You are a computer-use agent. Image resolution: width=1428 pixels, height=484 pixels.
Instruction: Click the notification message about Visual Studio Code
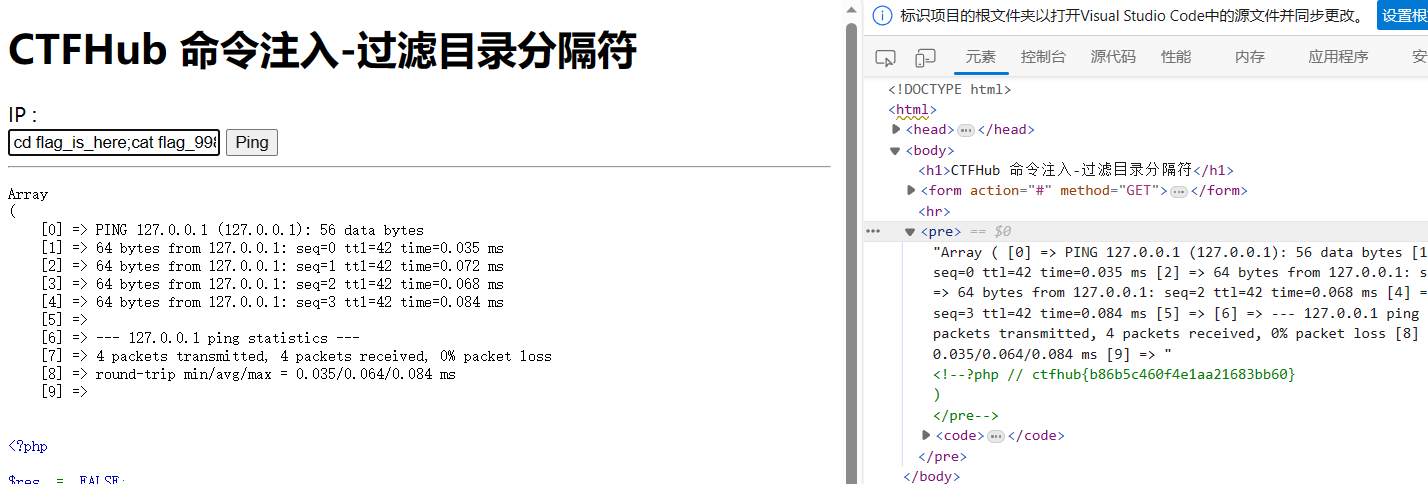(1132, 15)
